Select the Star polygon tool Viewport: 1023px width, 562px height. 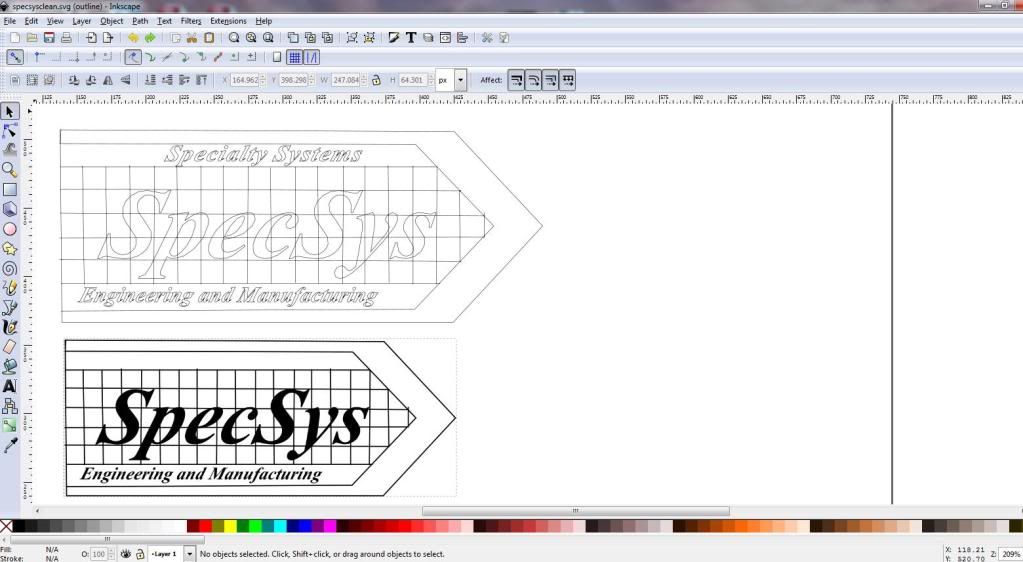[10, 249]
